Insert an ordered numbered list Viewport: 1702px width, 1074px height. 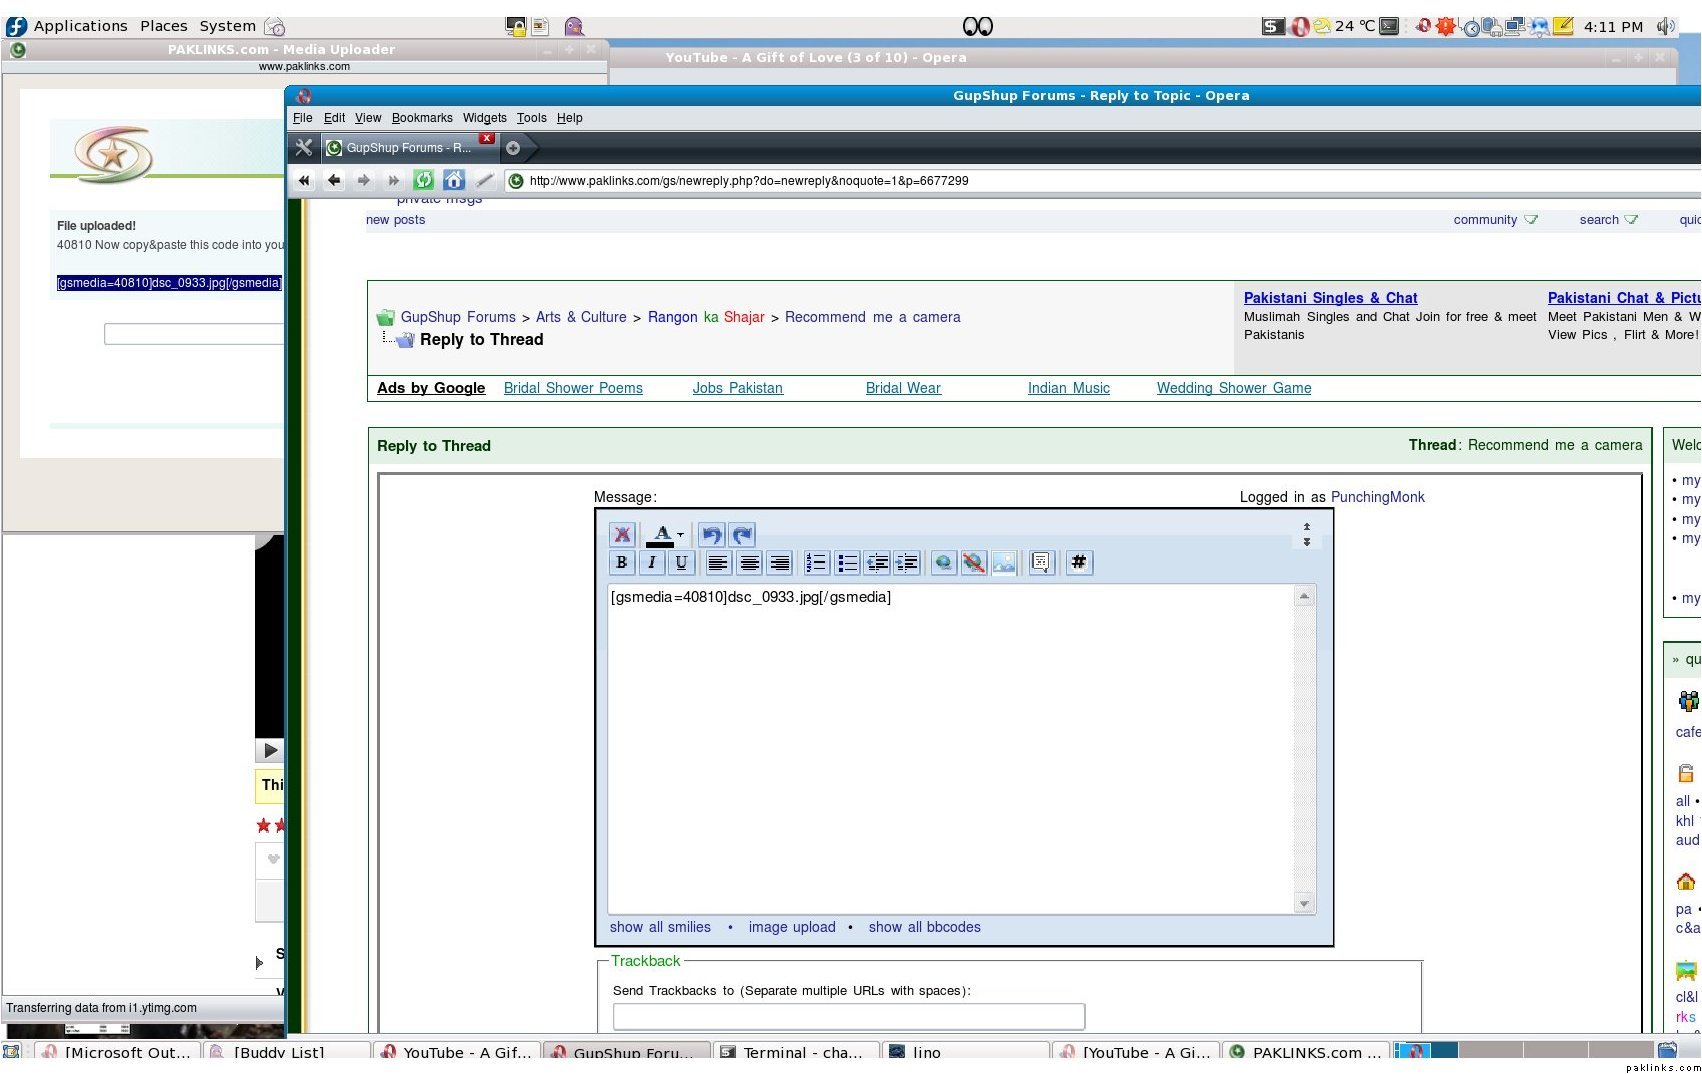click(816, 563)
